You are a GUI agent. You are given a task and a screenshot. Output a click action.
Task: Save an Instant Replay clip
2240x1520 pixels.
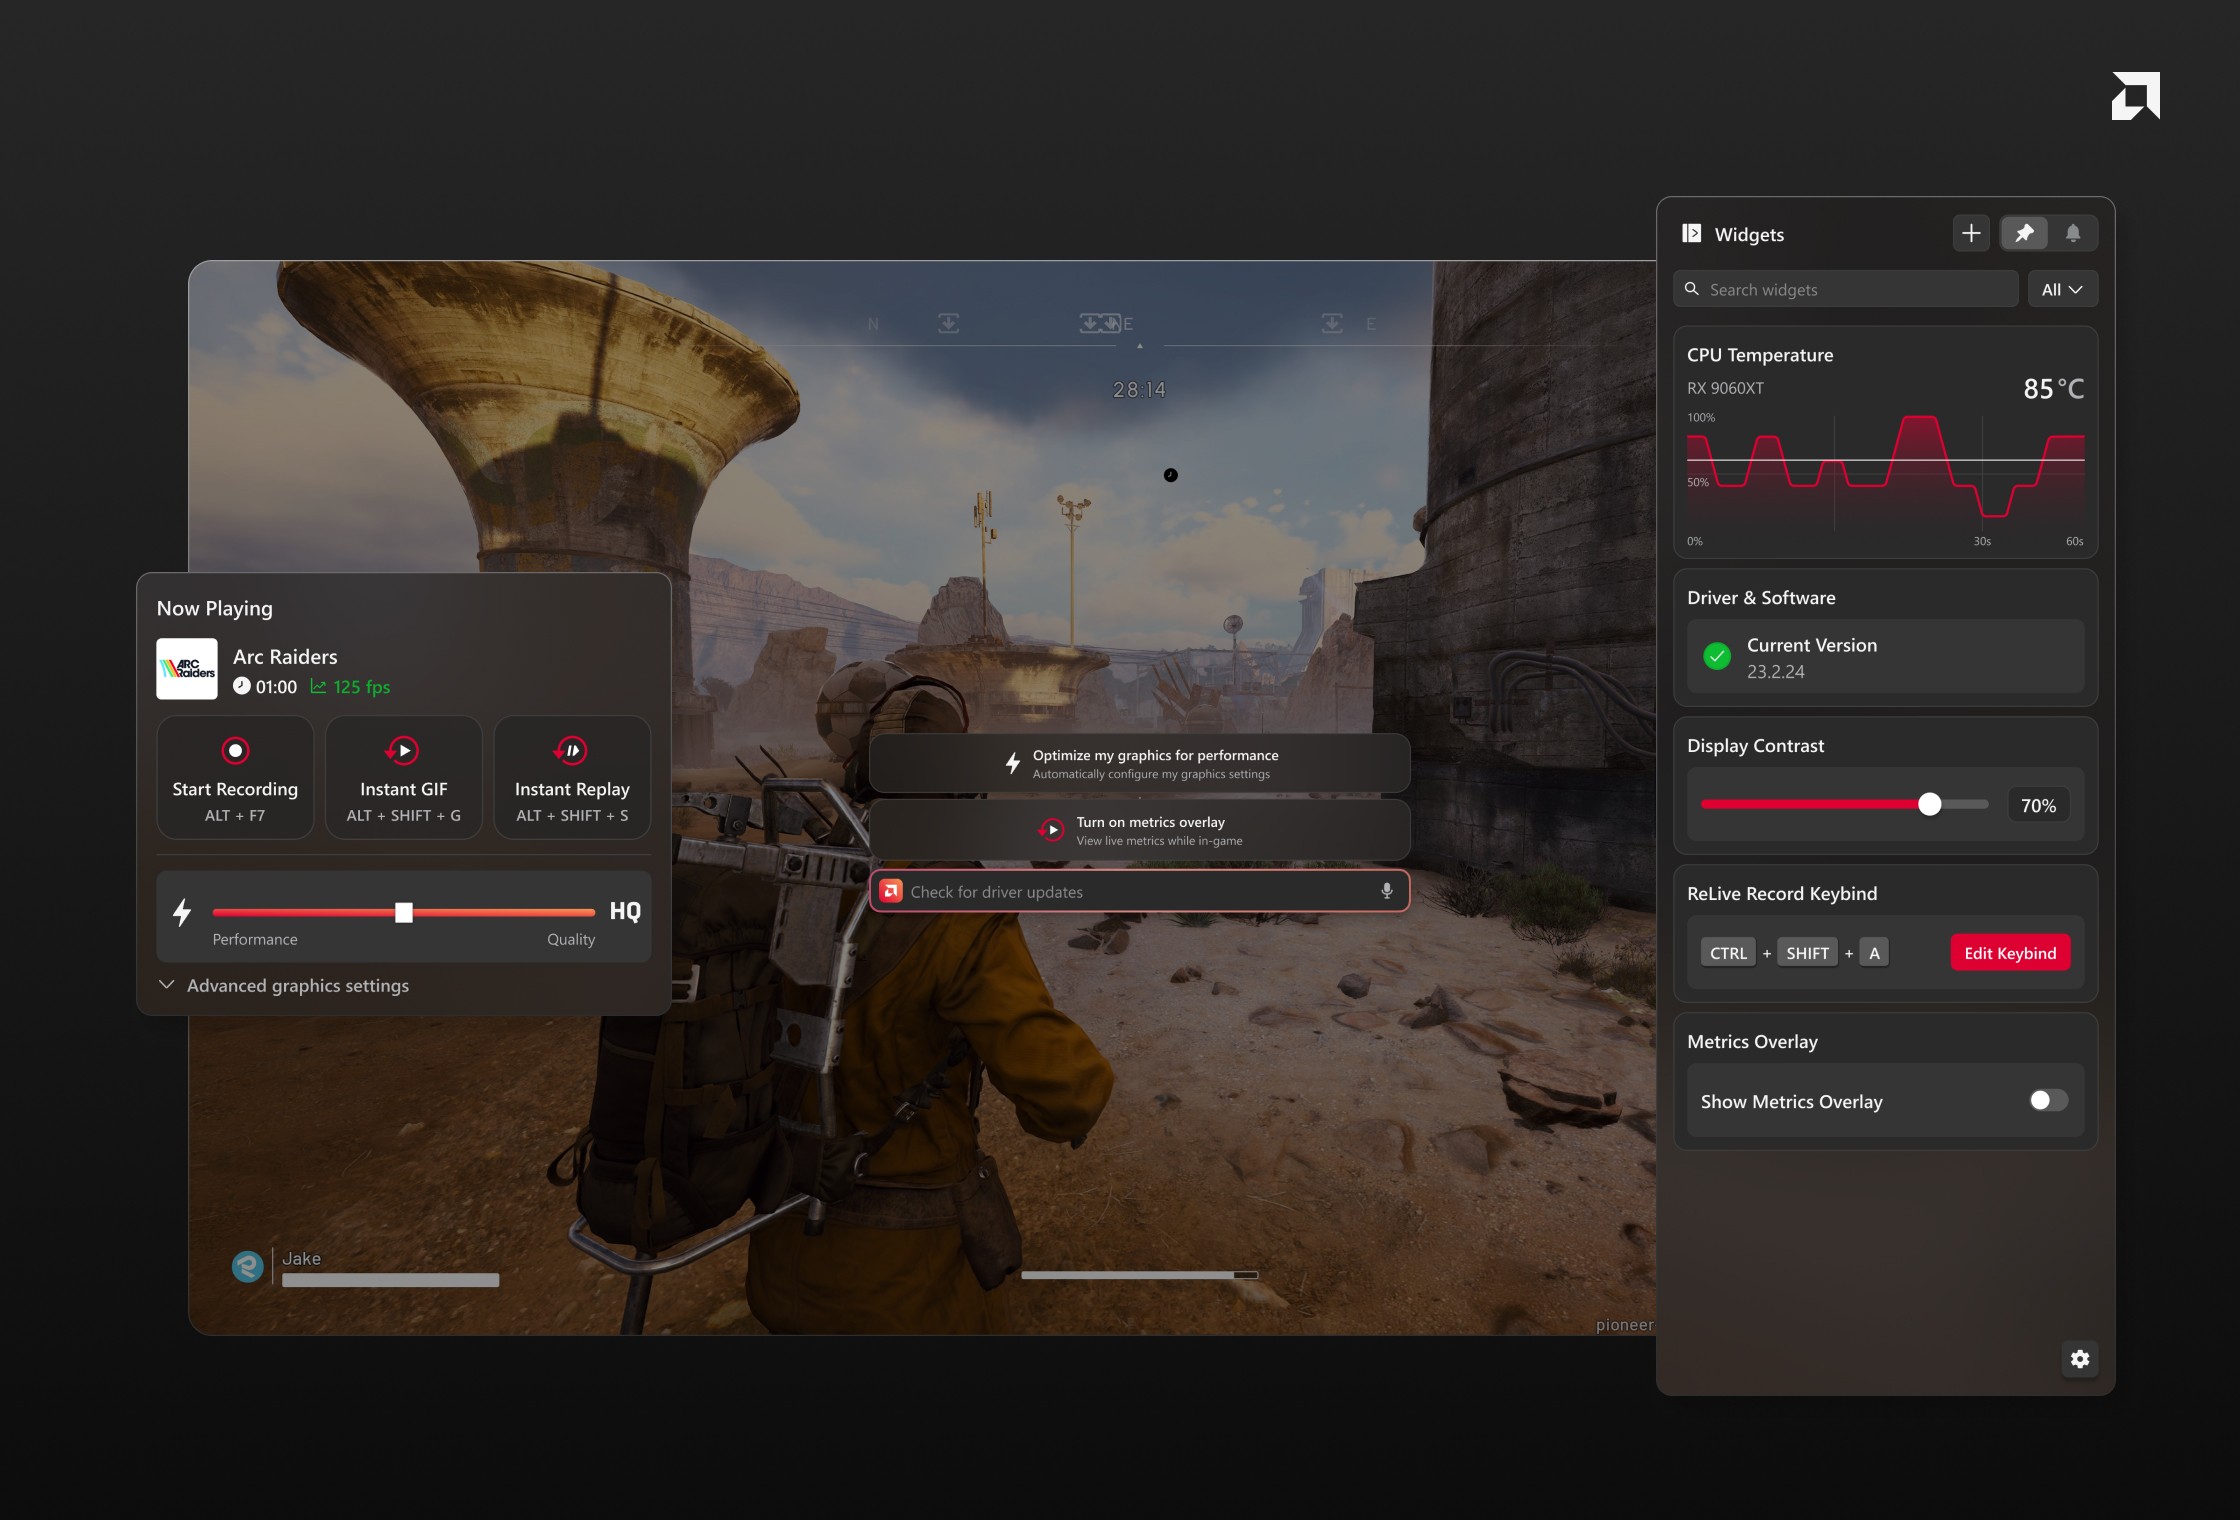pos(572,777)
